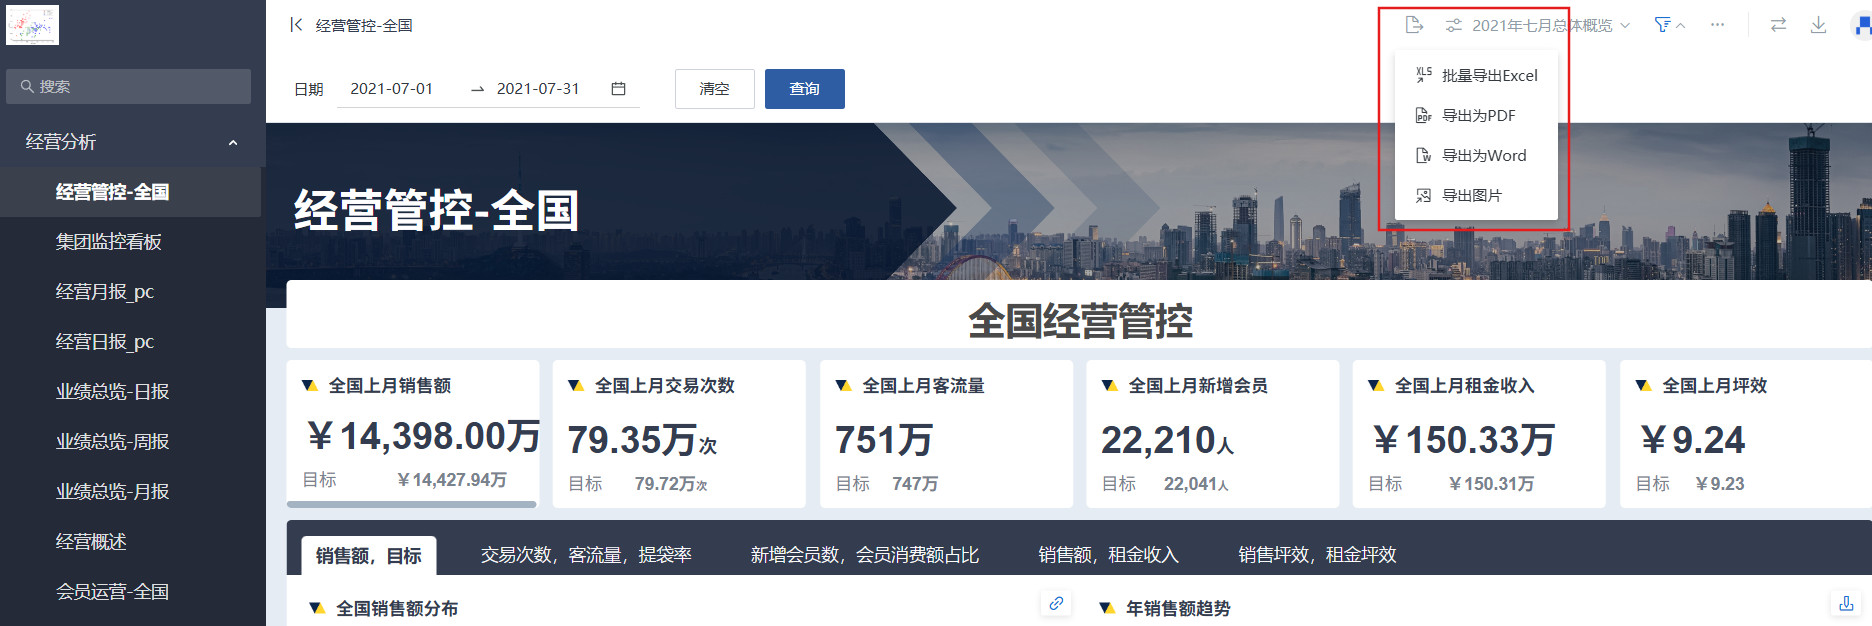
Task: Open the 销售额, 租金收入 tab
Action: pos(1108,555)
